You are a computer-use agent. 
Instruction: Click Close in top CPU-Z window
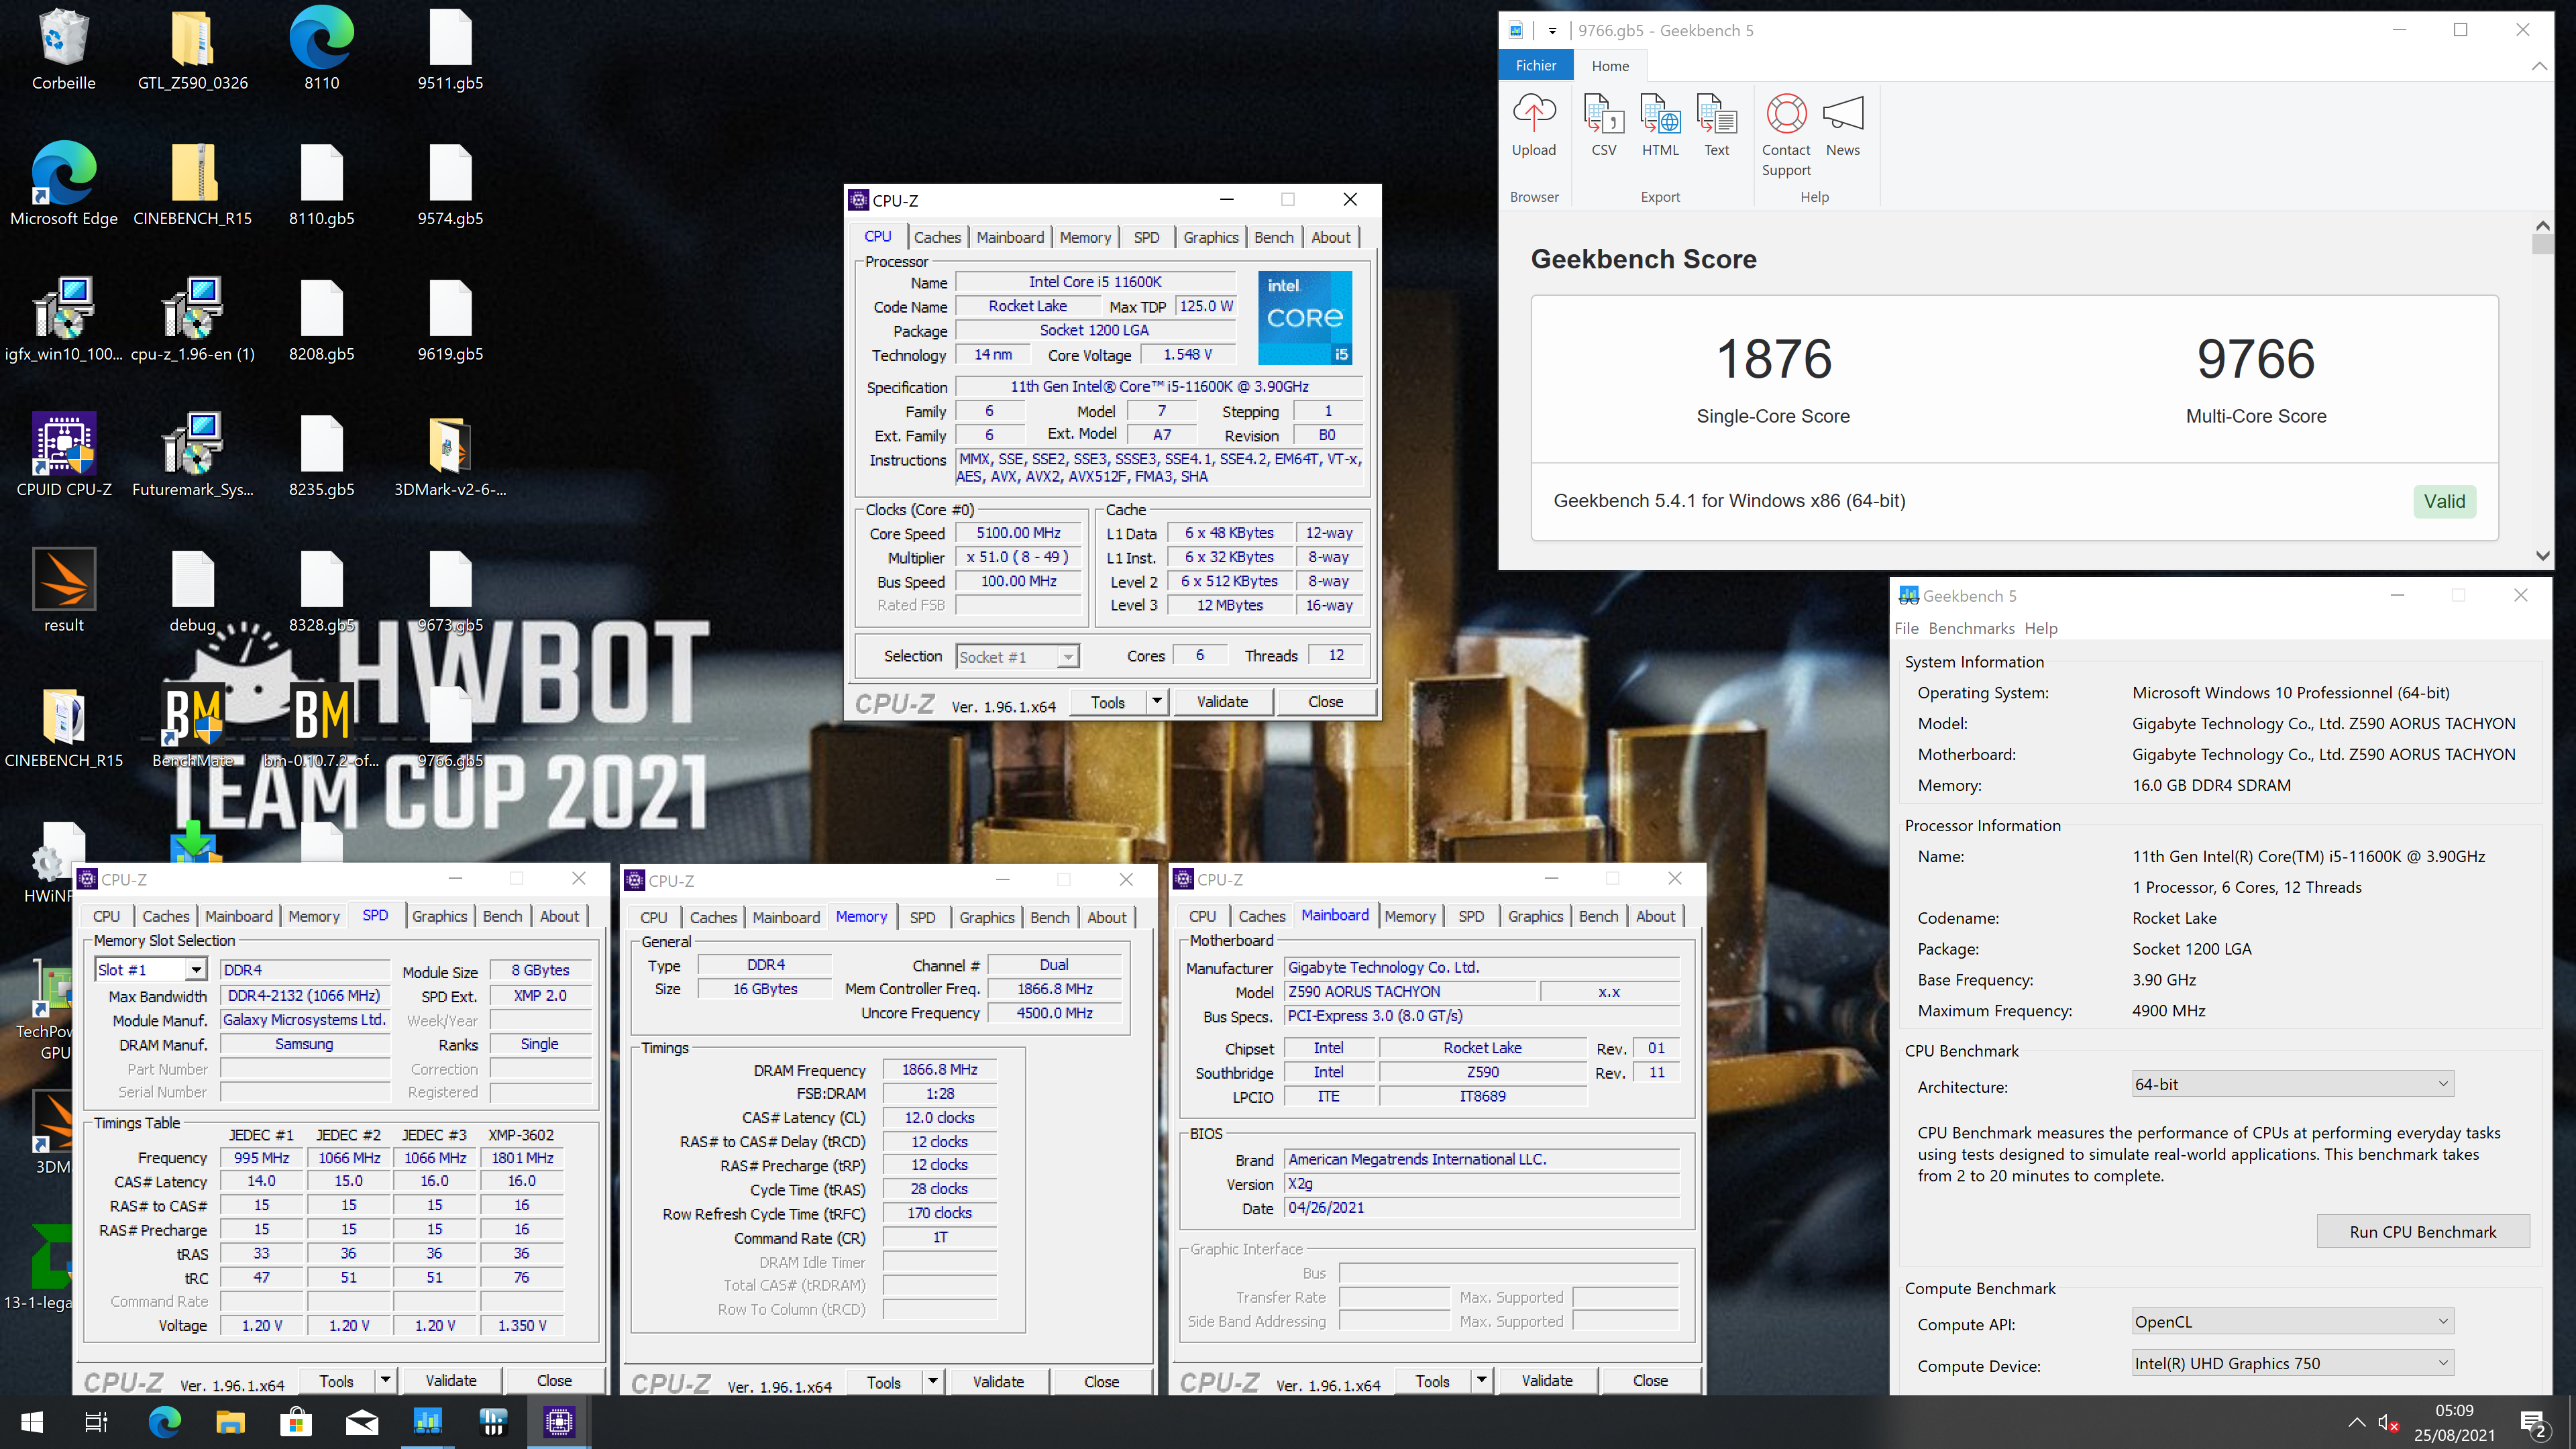point(1325,701)
